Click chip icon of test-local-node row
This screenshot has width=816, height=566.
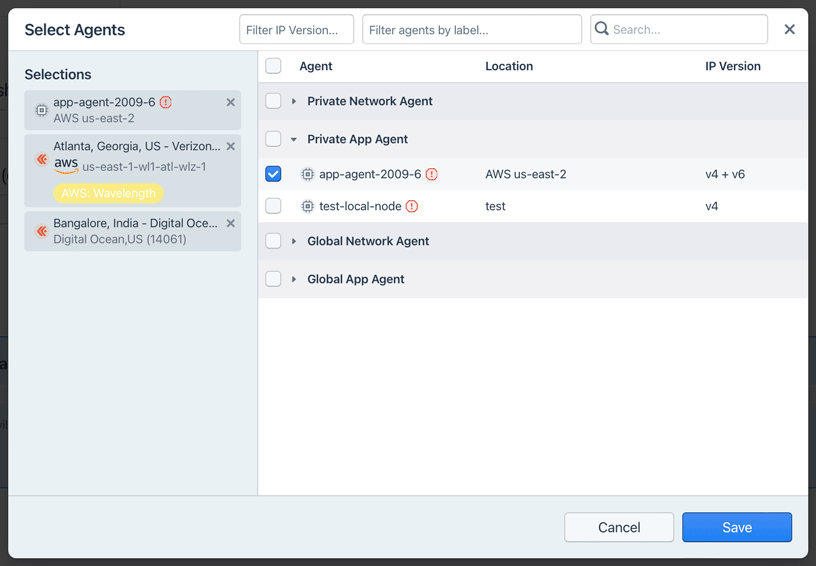pos(308,207)
